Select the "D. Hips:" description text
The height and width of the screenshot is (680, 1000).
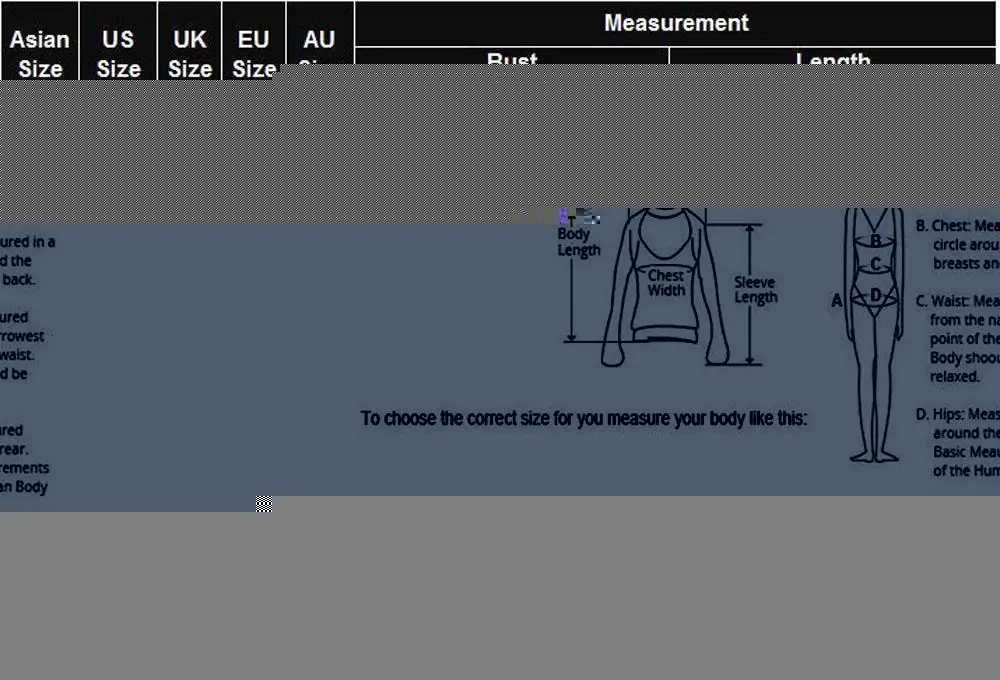tap(957, 442)
